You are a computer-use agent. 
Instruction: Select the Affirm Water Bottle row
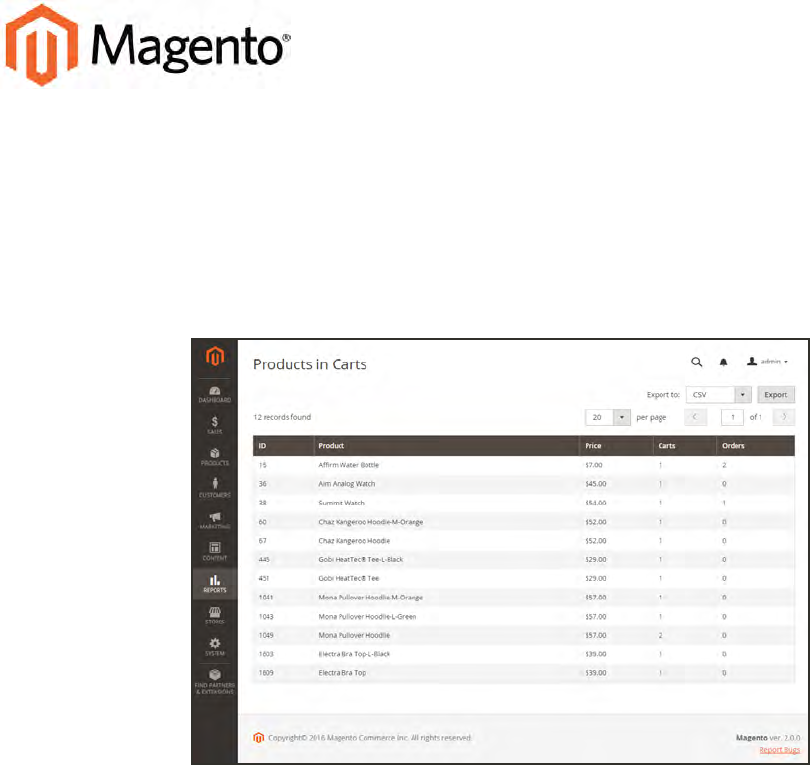click(x=523, y=465)
